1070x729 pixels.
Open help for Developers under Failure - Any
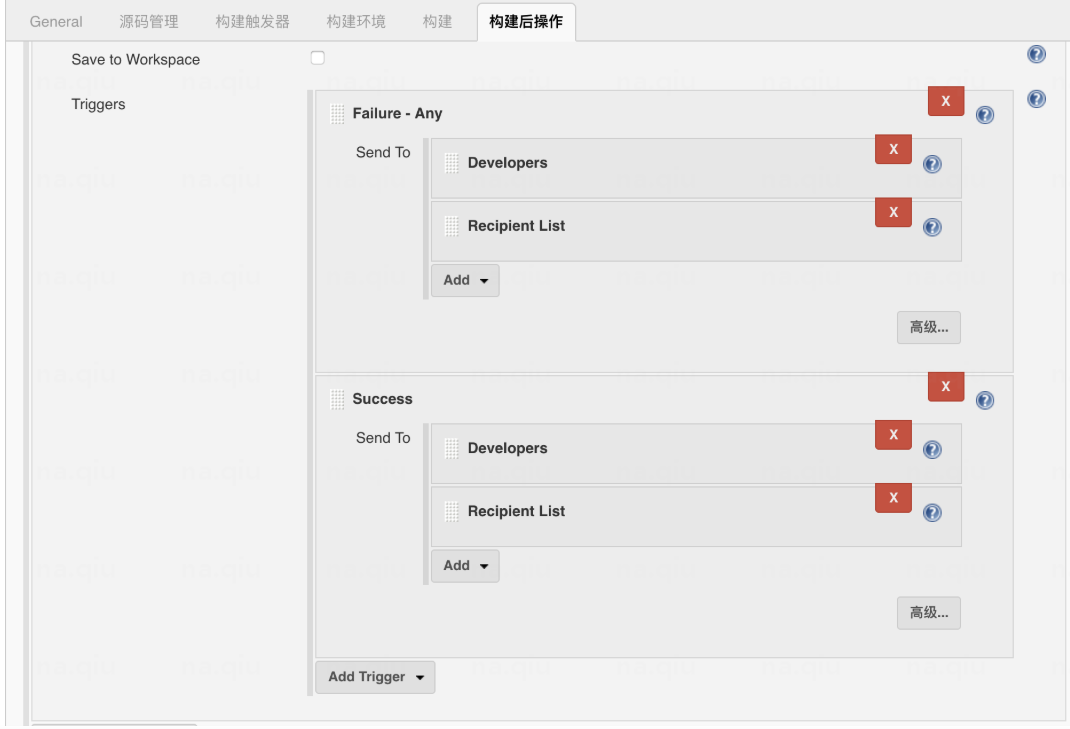[931, 164]
